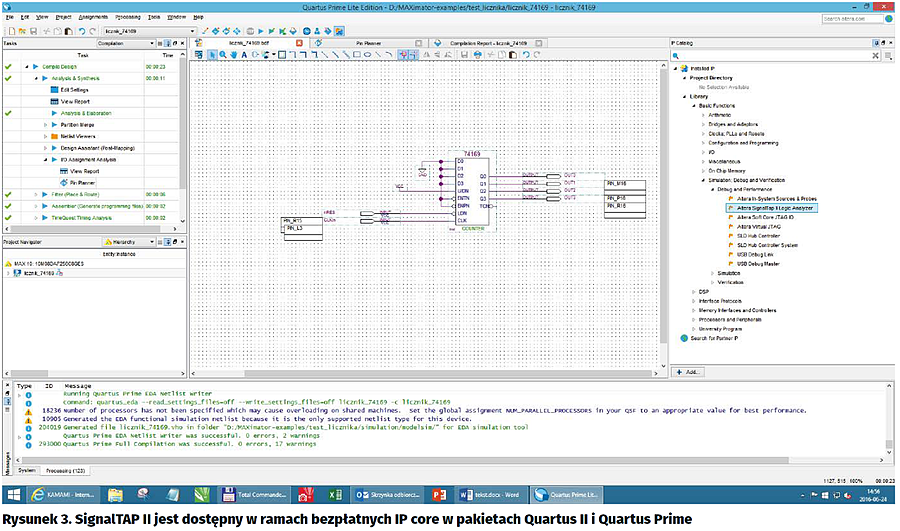Click the undo arrow in main toolbar

(81, 31)
